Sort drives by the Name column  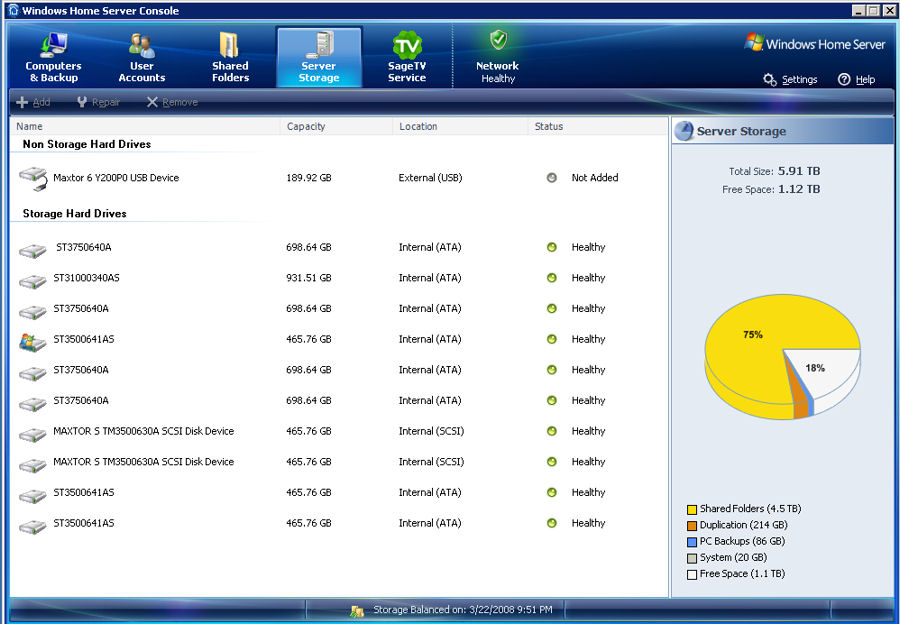coord(145,126)
